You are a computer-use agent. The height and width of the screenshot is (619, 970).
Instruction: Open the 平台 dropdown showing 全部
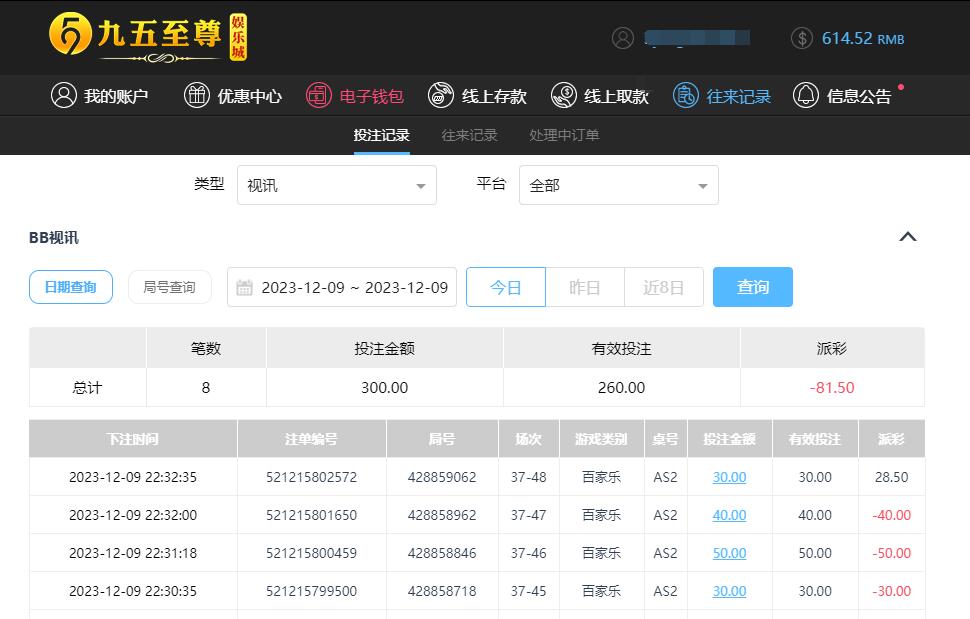click(619, 185)
